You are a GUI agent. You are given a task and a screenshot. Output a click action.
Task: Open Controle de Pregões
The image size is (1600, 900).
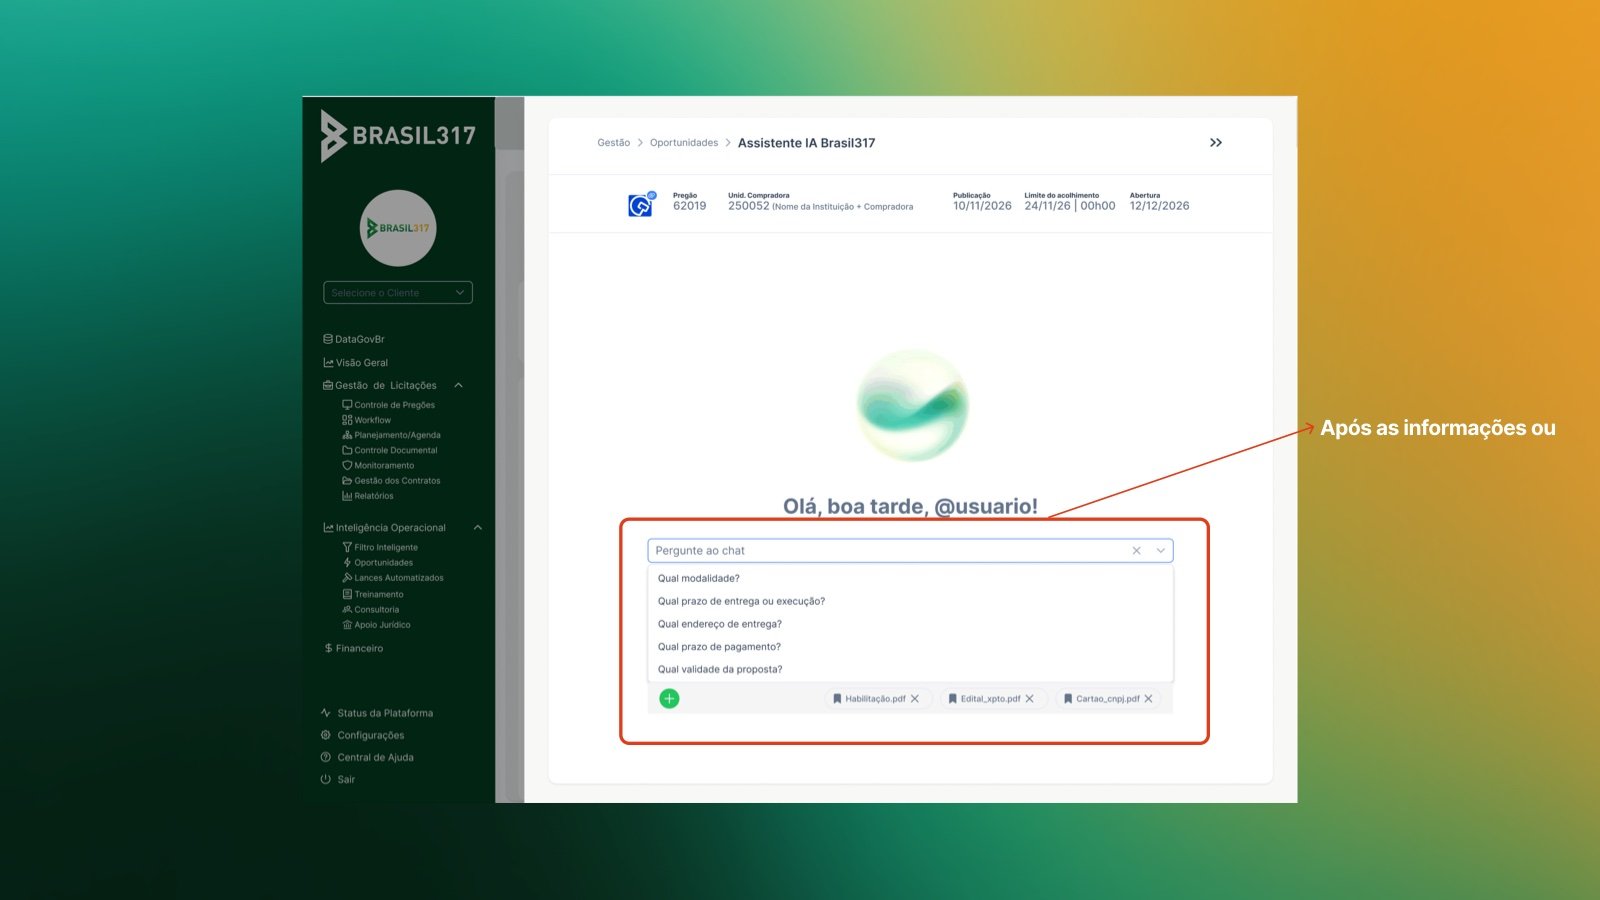(388, 405)
